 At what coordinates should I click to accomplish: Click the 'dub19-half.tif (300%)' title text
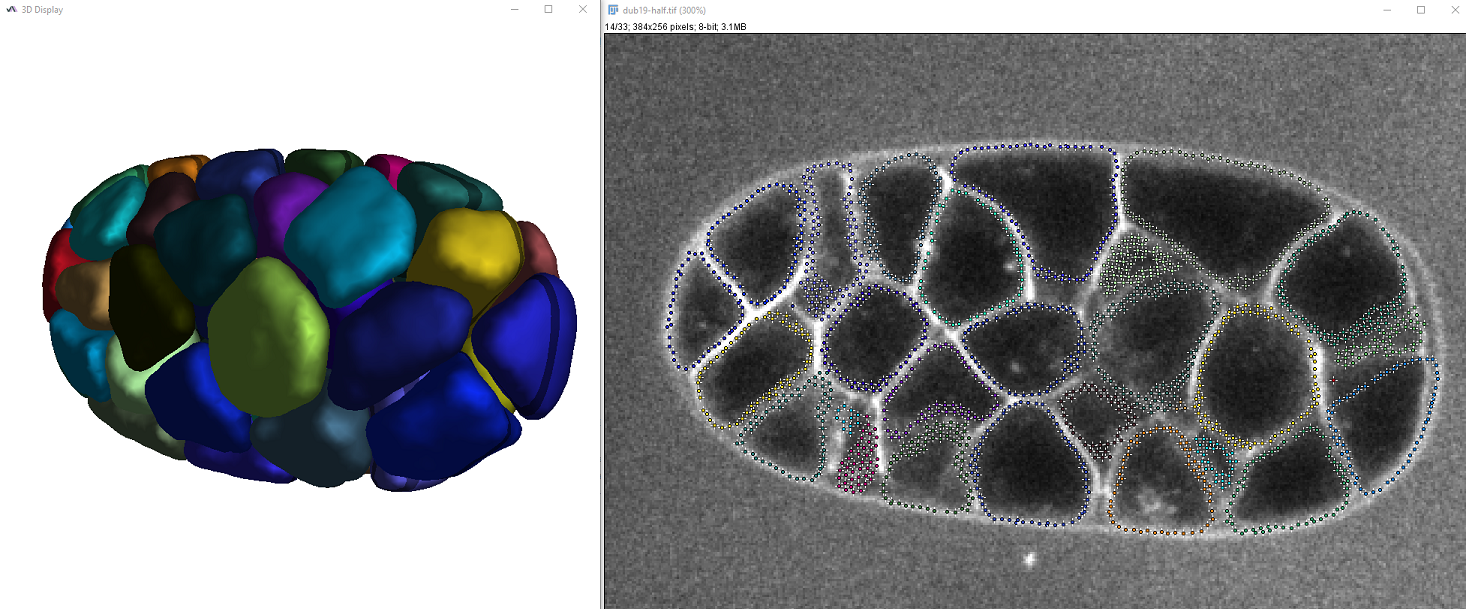click(x=664, y=10)
